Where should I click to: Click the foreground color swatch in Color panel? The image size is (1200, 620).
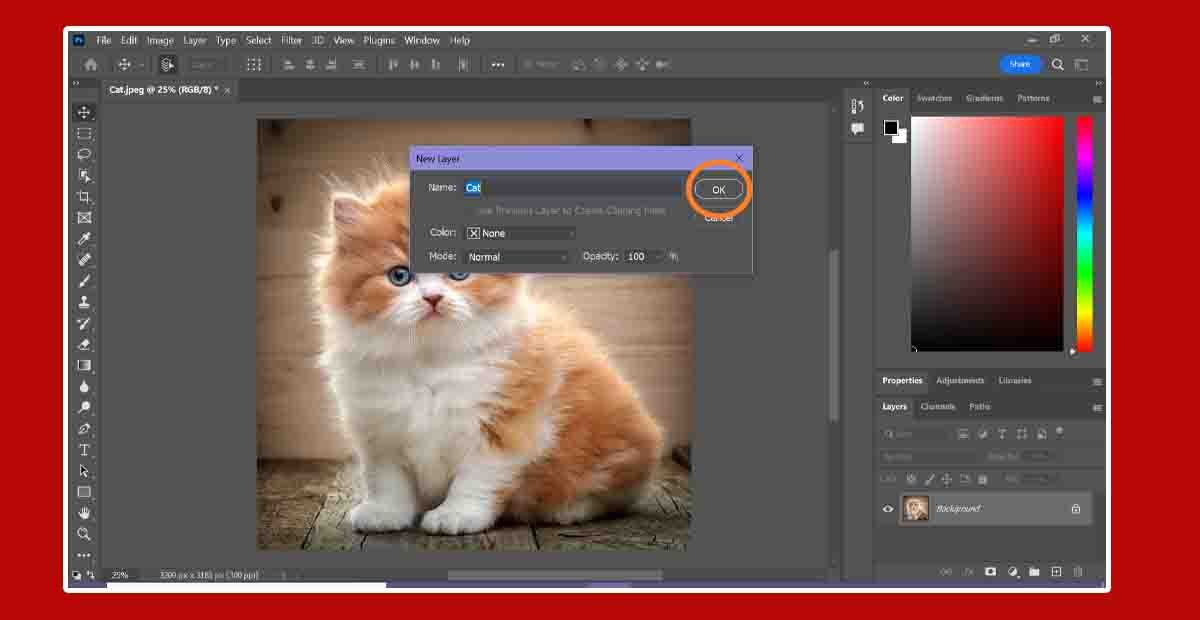(x=890, y=127)
